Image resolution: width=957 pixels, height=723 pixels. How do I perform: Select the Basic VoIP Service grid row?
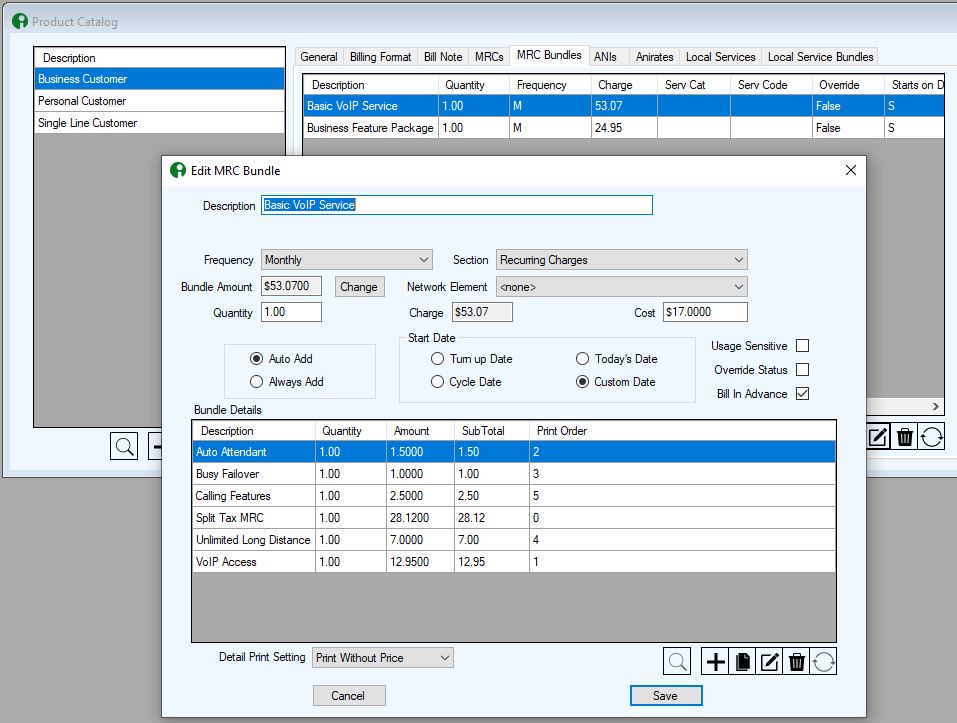coord(624,106)
